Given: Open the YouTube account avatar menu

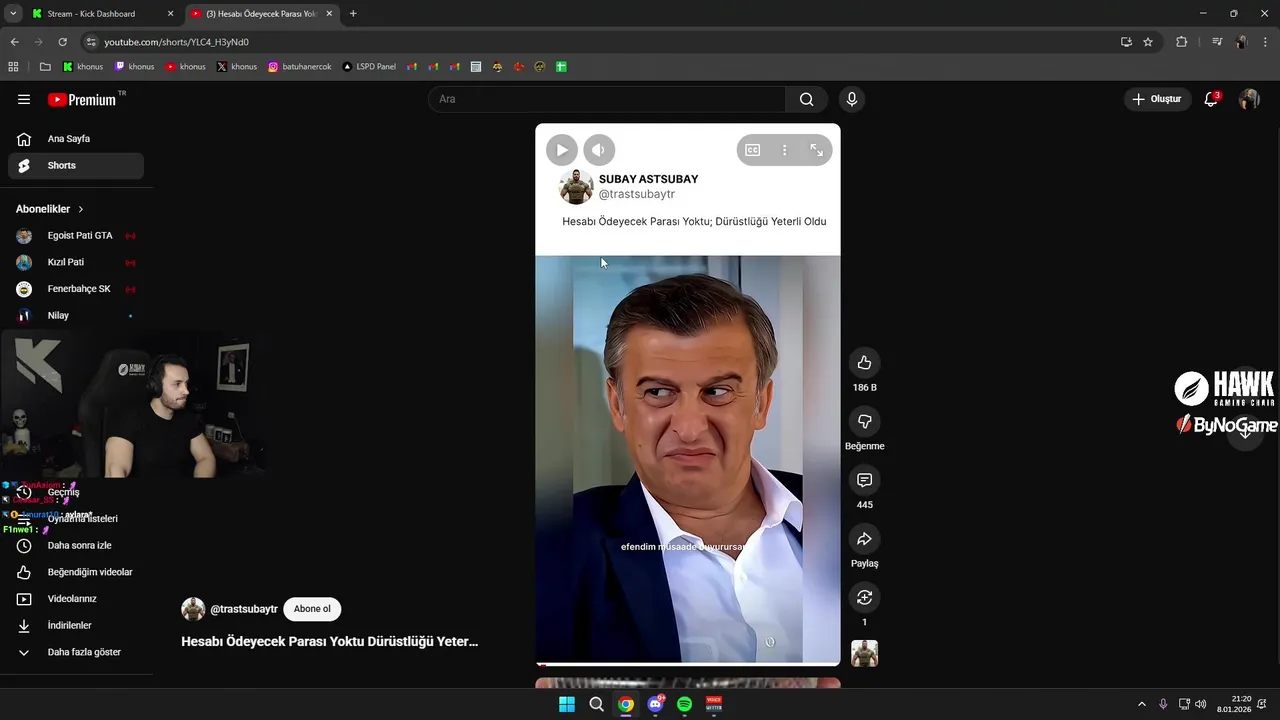Looking at the screenshot, I should coord(1249,99).
